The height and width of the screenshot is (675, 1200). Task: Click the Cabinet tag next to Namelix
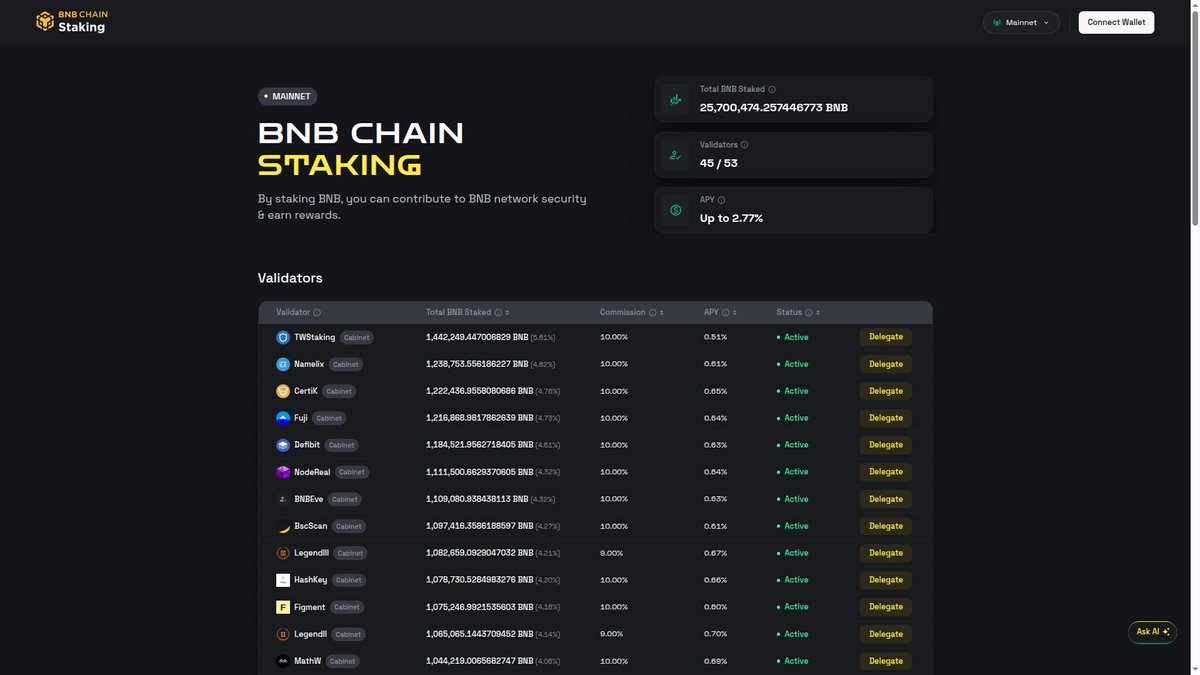coord(345,364)
